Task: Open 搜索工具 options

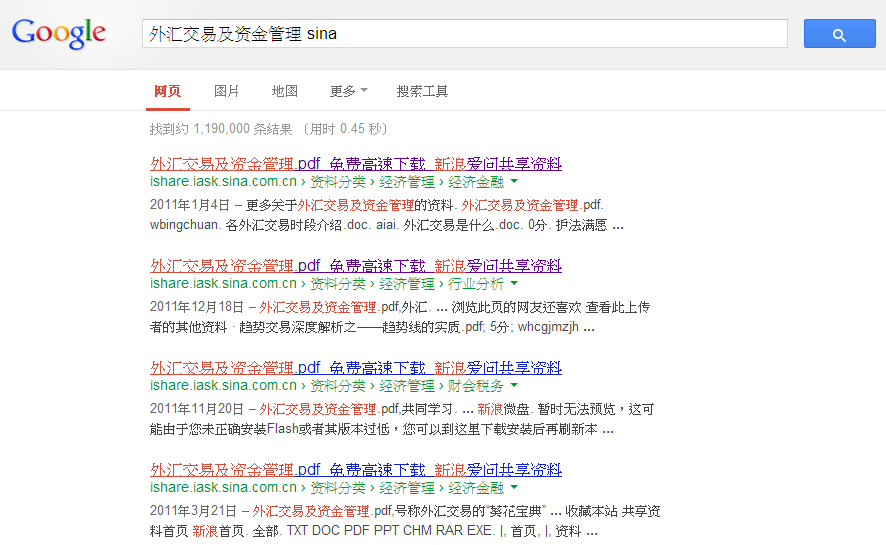Action: click(x=422, y=91)
